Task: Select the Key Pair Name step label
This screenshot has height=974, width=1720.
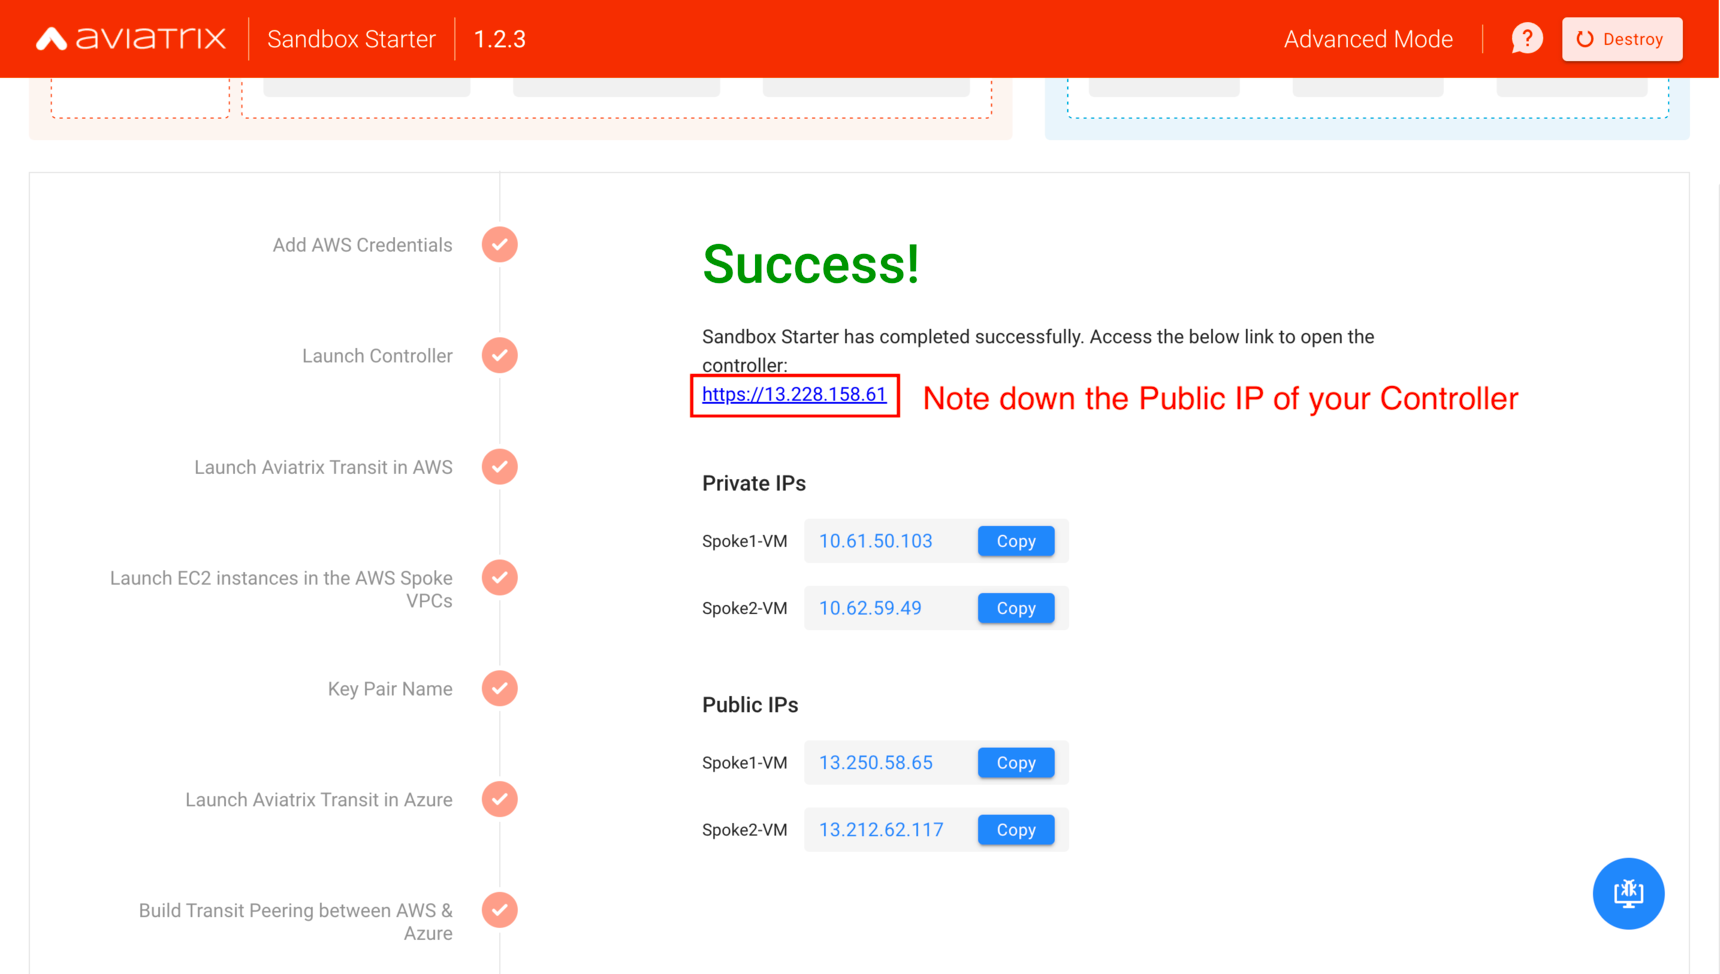Action: coord(390,689)
